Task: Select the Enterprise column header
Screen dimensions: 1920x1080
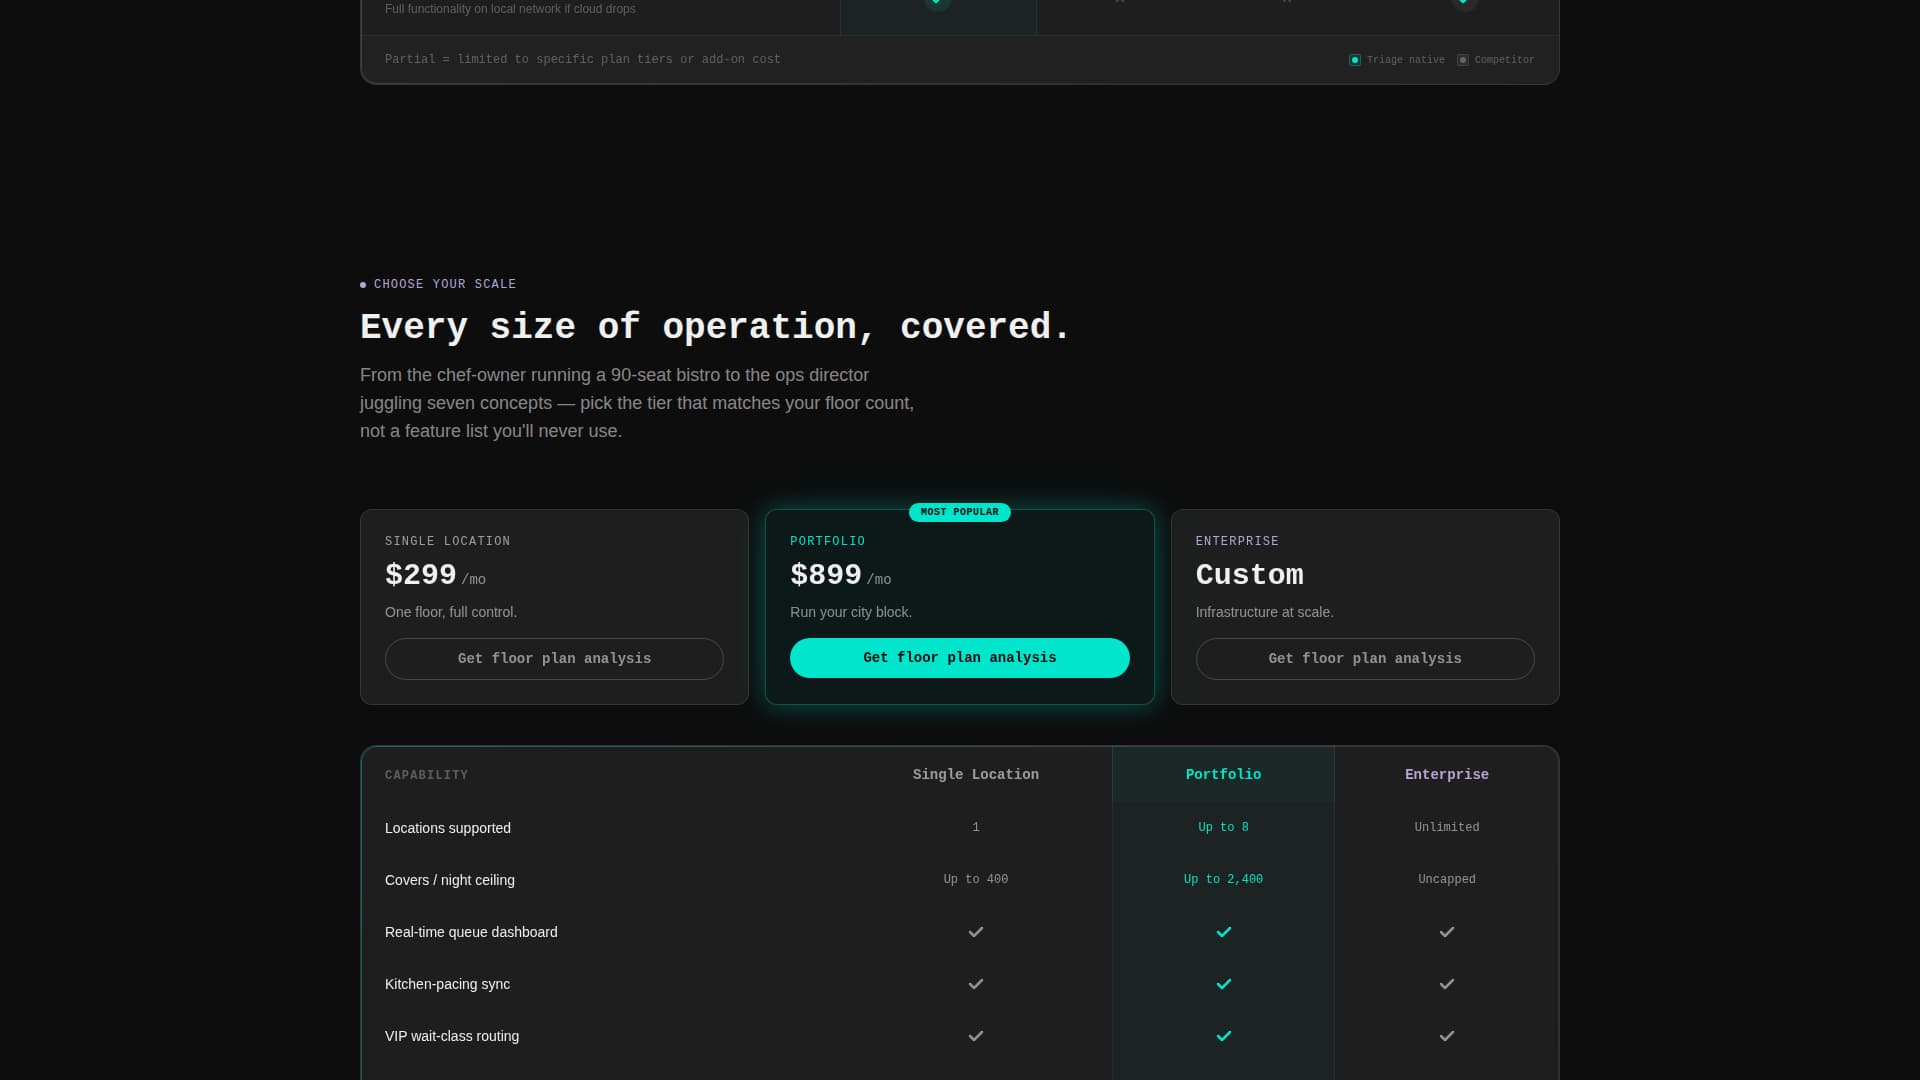Action: pyautogui.click(x=1447, y=775)
